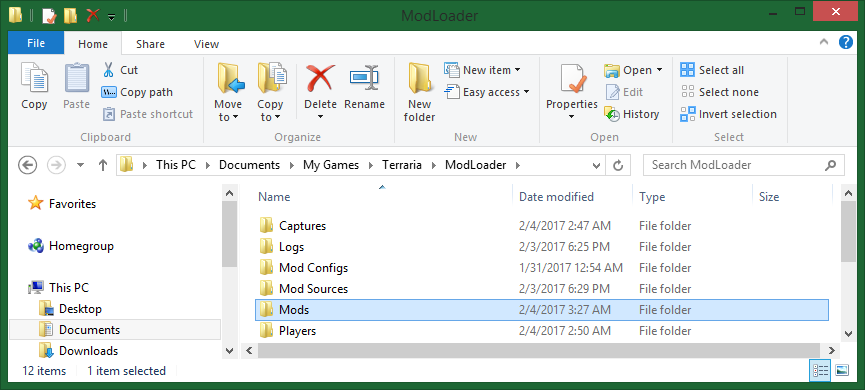Screen dimensions: 865x390
Task: Click the Rename icon
Action: pos(364,78)
